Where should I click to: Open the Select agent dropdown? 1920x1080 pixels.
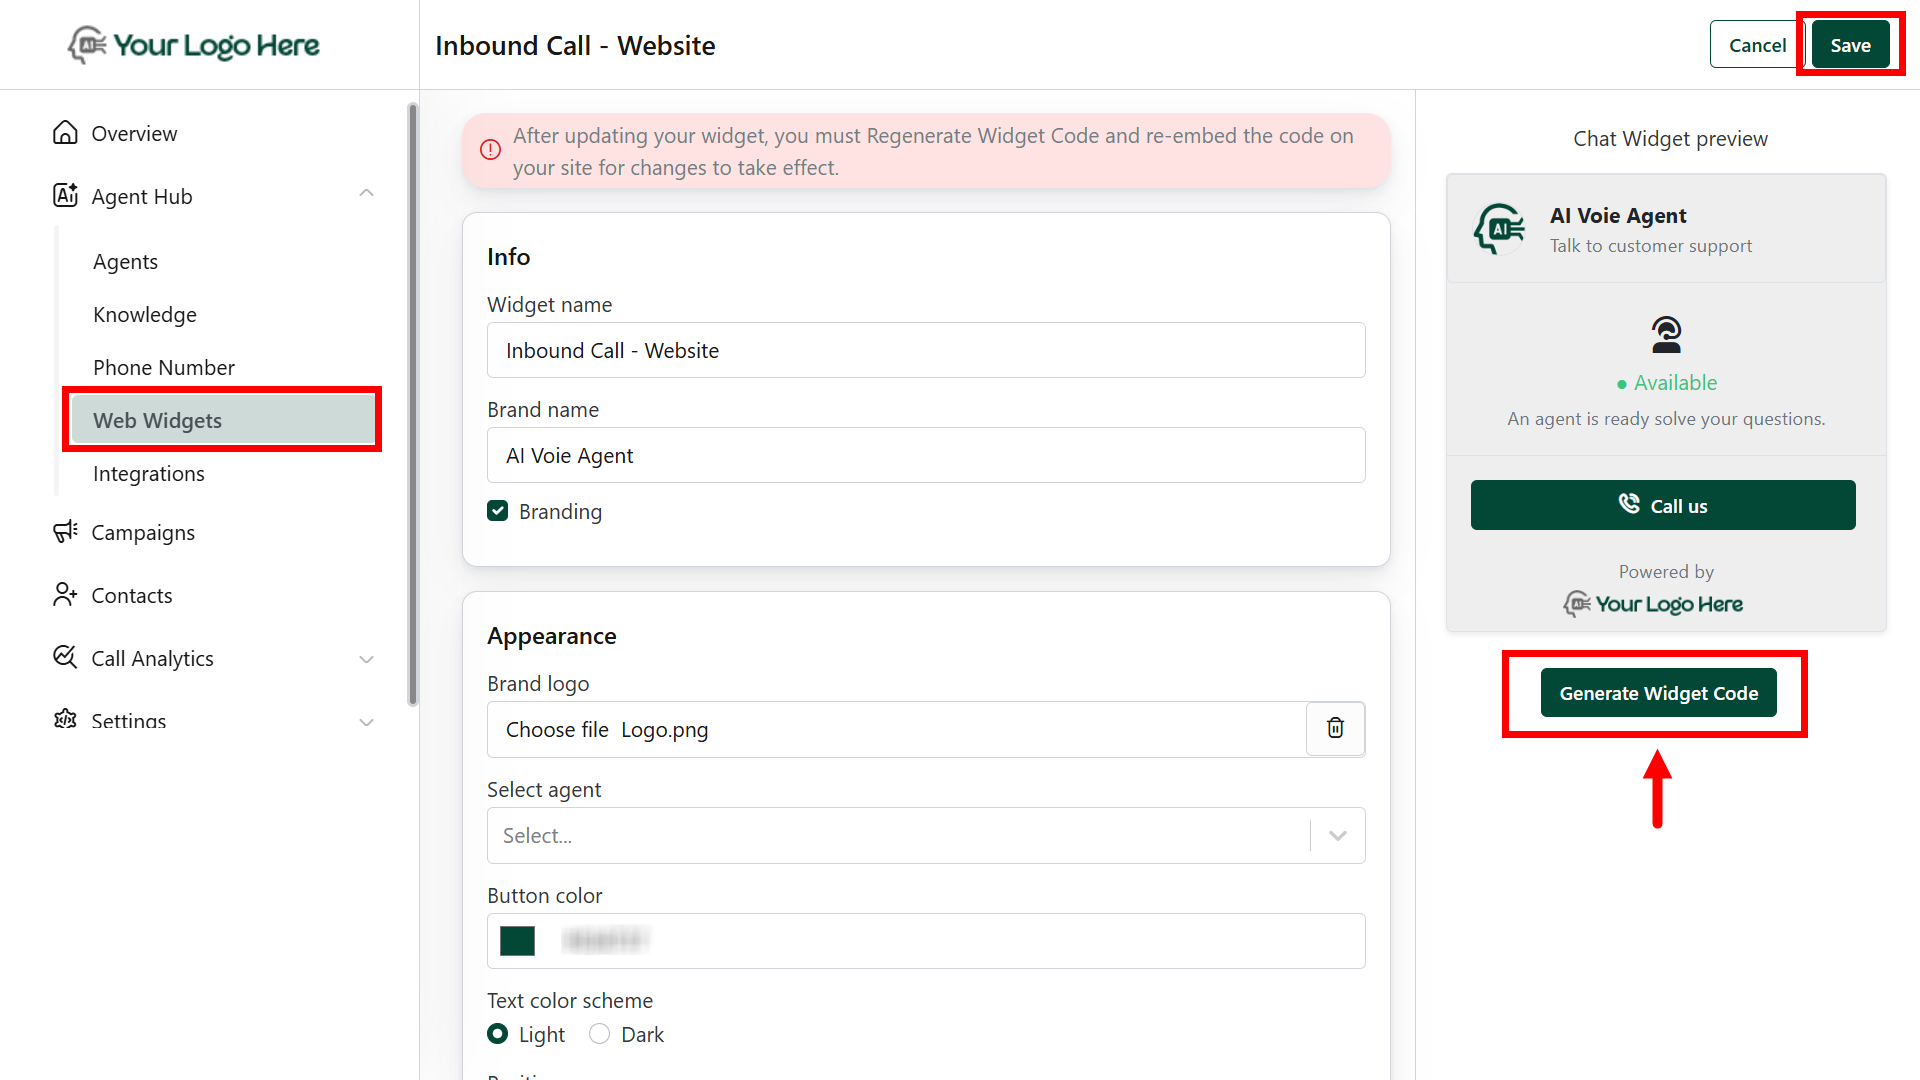point(925,836)
